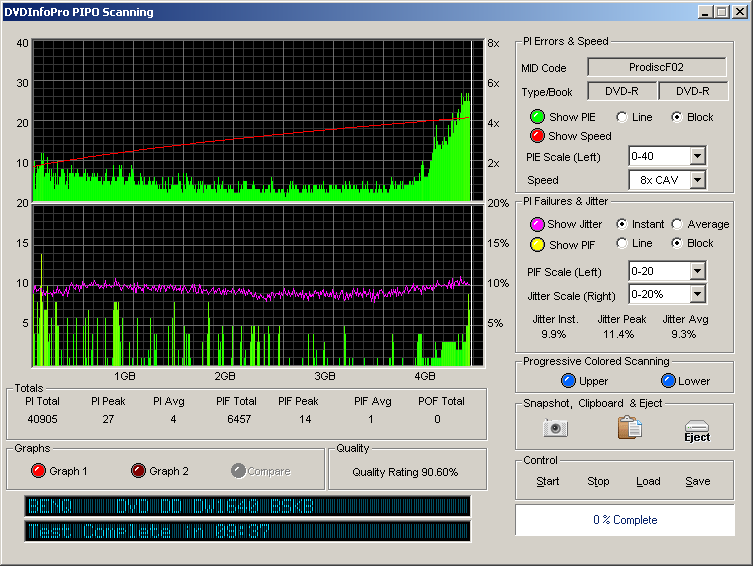The width and height of the screenshot is (753, 566).
Task: Click the clipboard copy icon
Action: click(629, 428)
